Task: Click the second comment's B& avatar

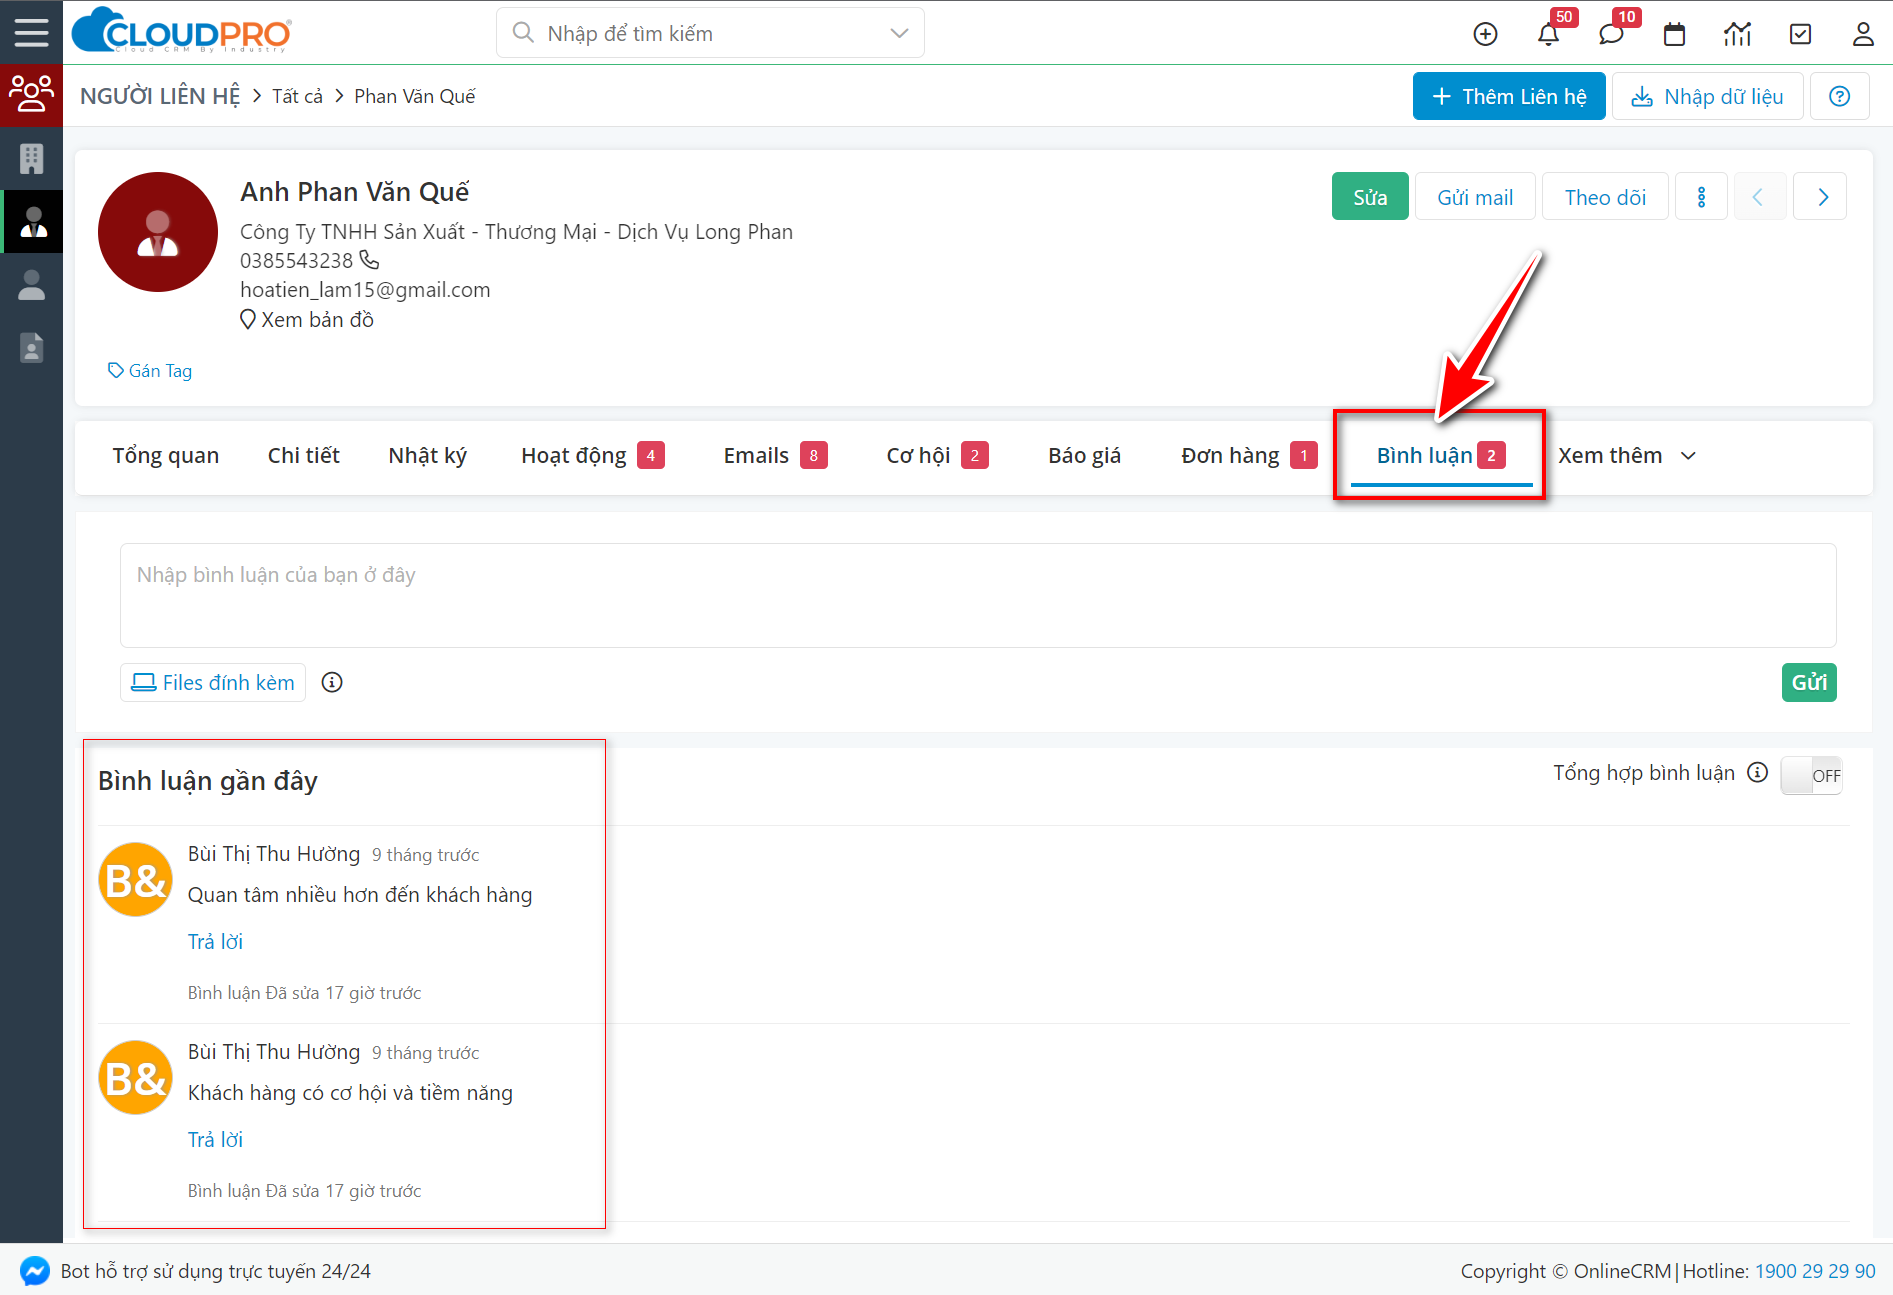Action: 136,1078
